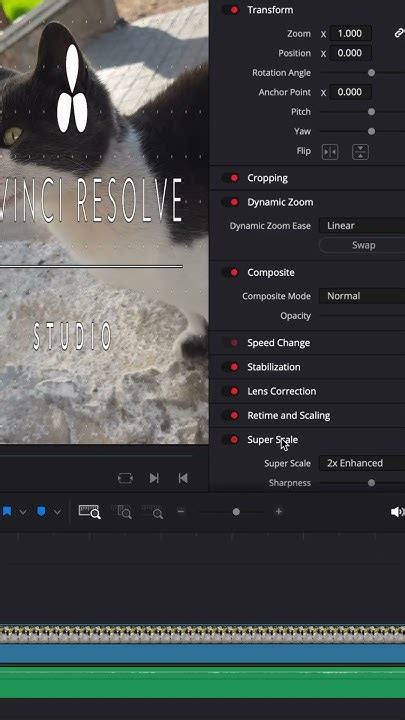
Task: Click the Yaw slider handle
Action: click(x=371, y=131)
